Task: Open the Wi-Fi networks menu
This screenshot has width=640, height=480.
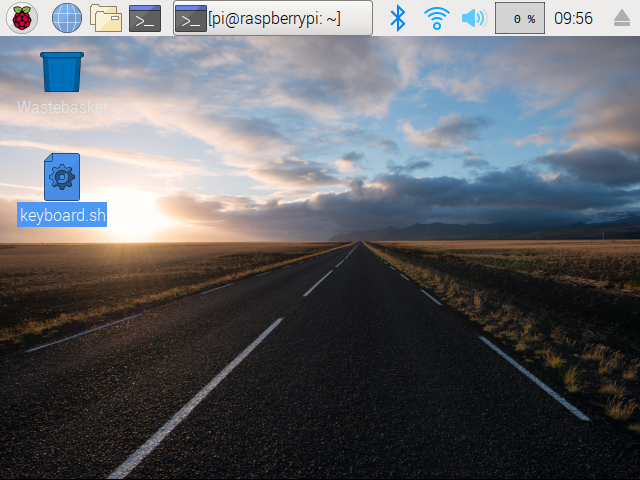Action: tap(437, 18)
